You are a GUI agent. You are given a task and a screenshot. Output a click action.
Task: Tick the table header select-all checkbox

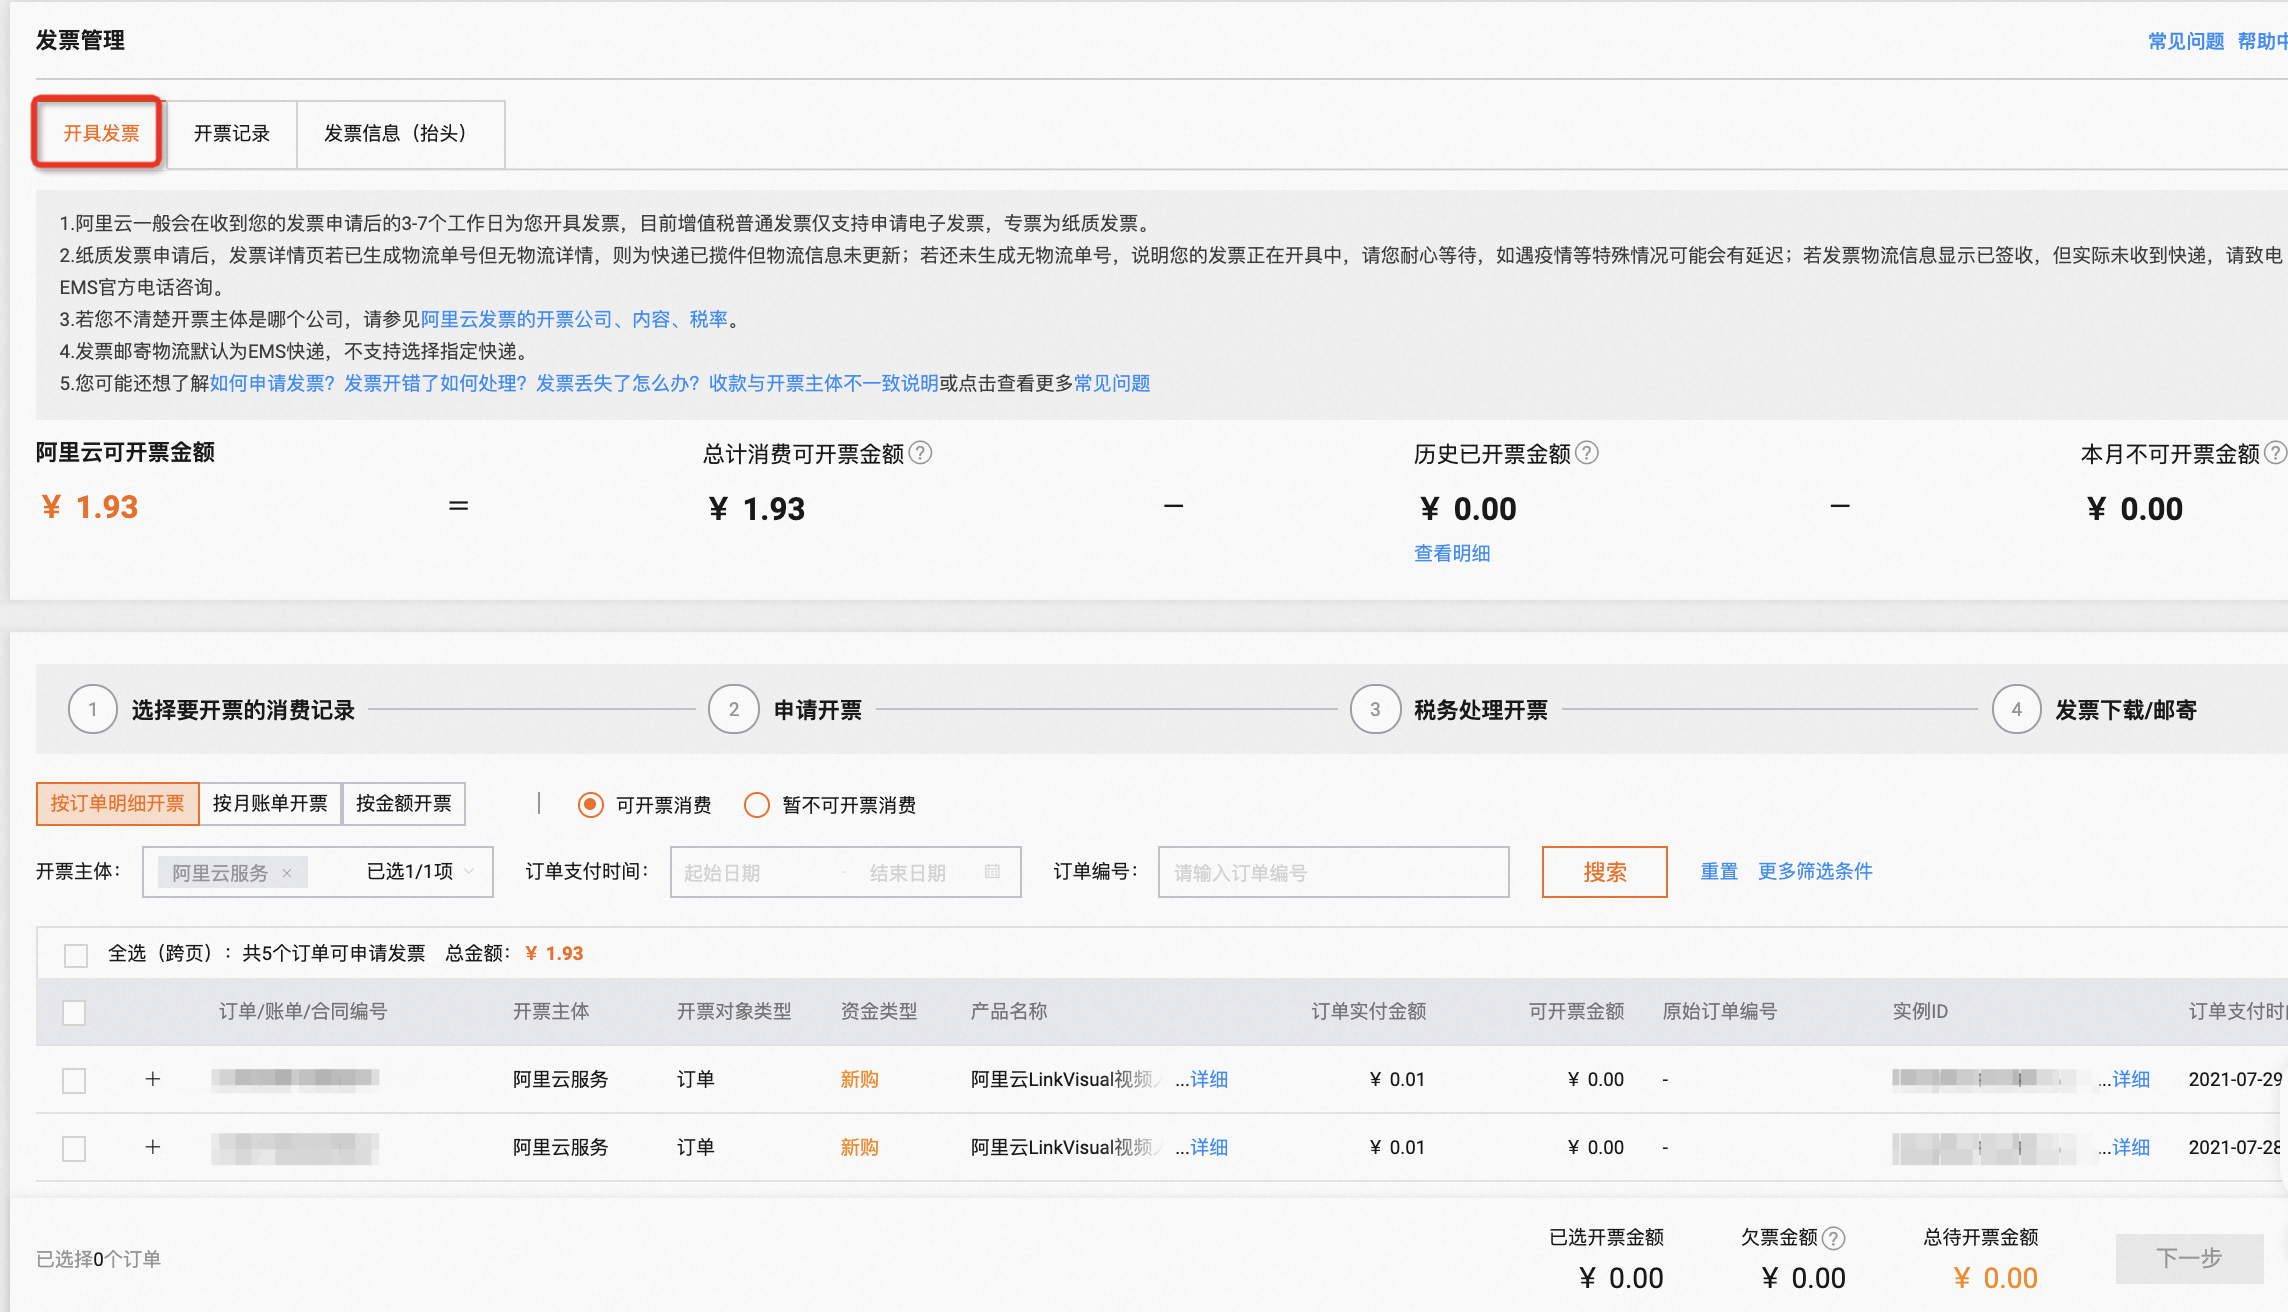click(x=74, y=1012)
